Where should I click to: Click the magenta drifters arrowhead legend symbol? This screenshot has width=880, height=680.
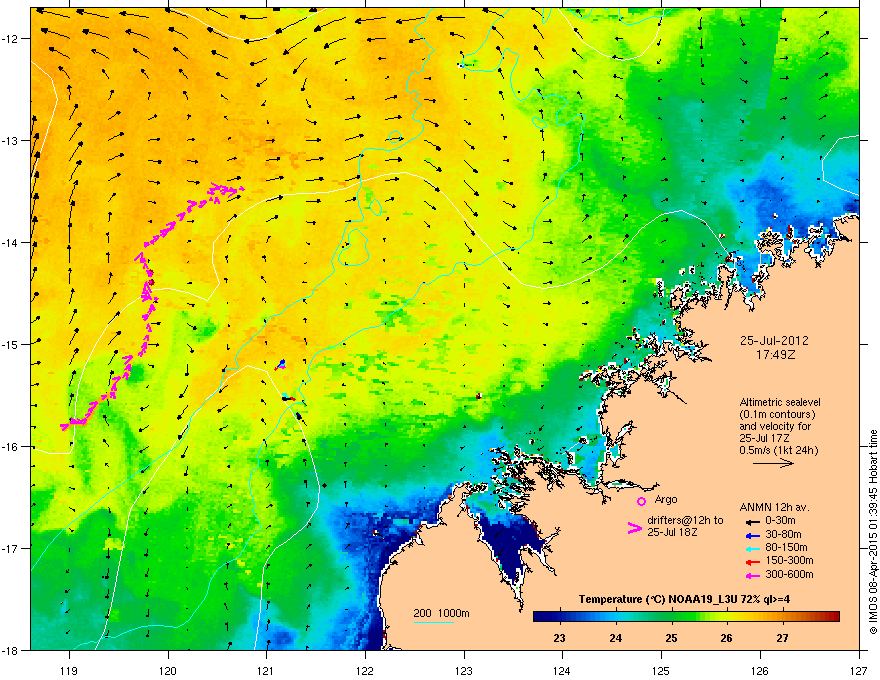pyautogui.click(x=635, y=527)
